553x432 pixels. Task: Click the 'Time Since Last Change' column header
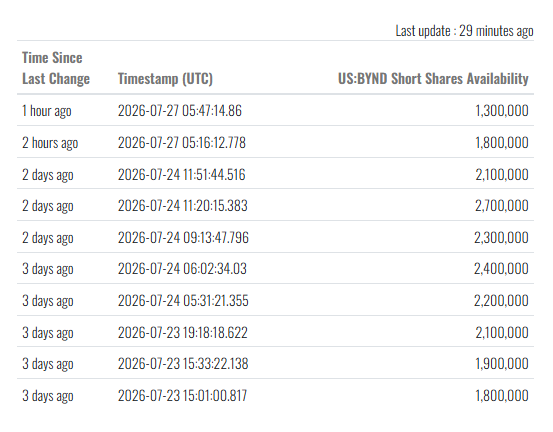click(56, 68)
